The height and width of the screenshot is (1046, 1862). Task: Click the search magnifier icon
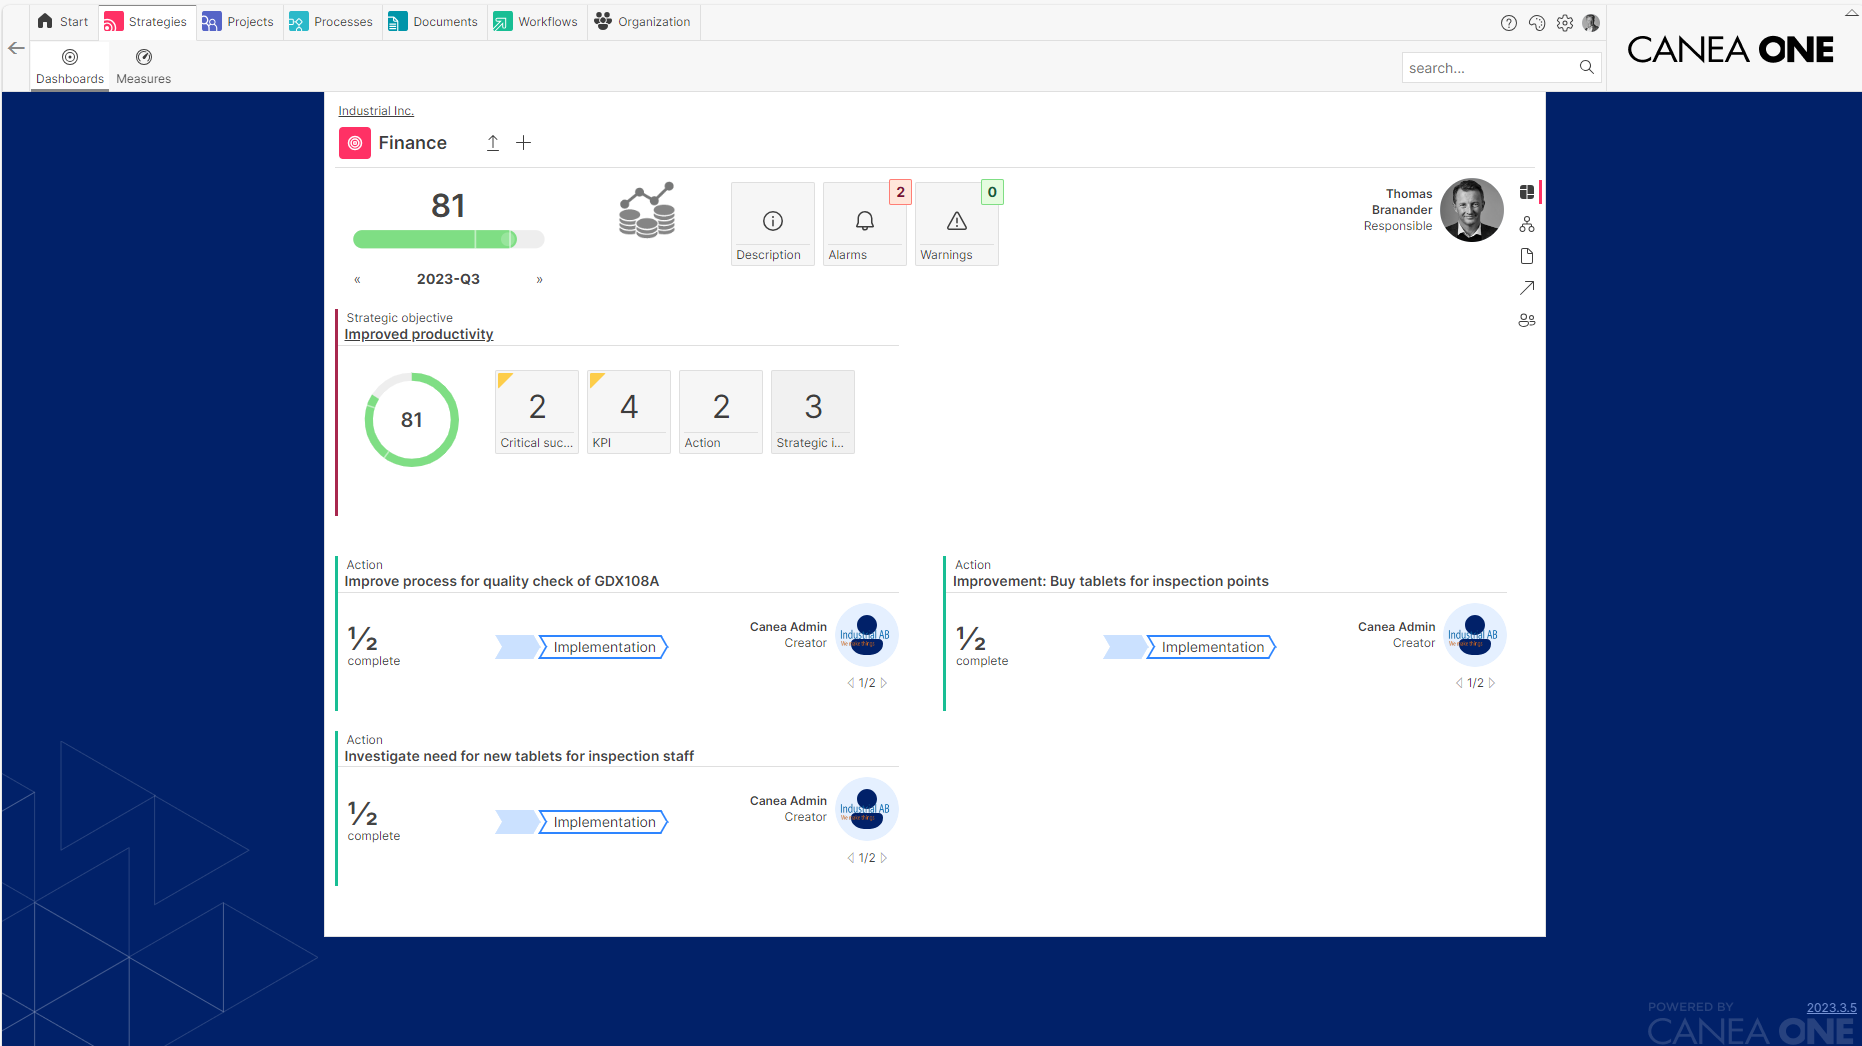pos(1587,67)
